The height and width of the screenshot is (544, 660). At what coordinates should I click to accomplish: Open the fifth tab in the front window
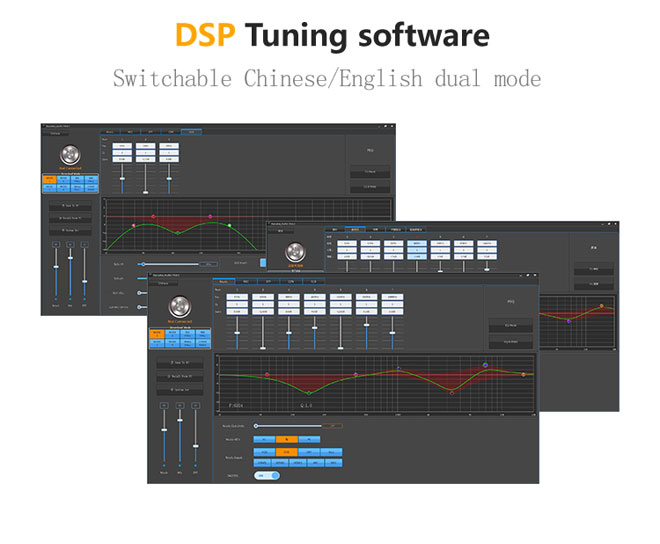click(x=314, y=281)
